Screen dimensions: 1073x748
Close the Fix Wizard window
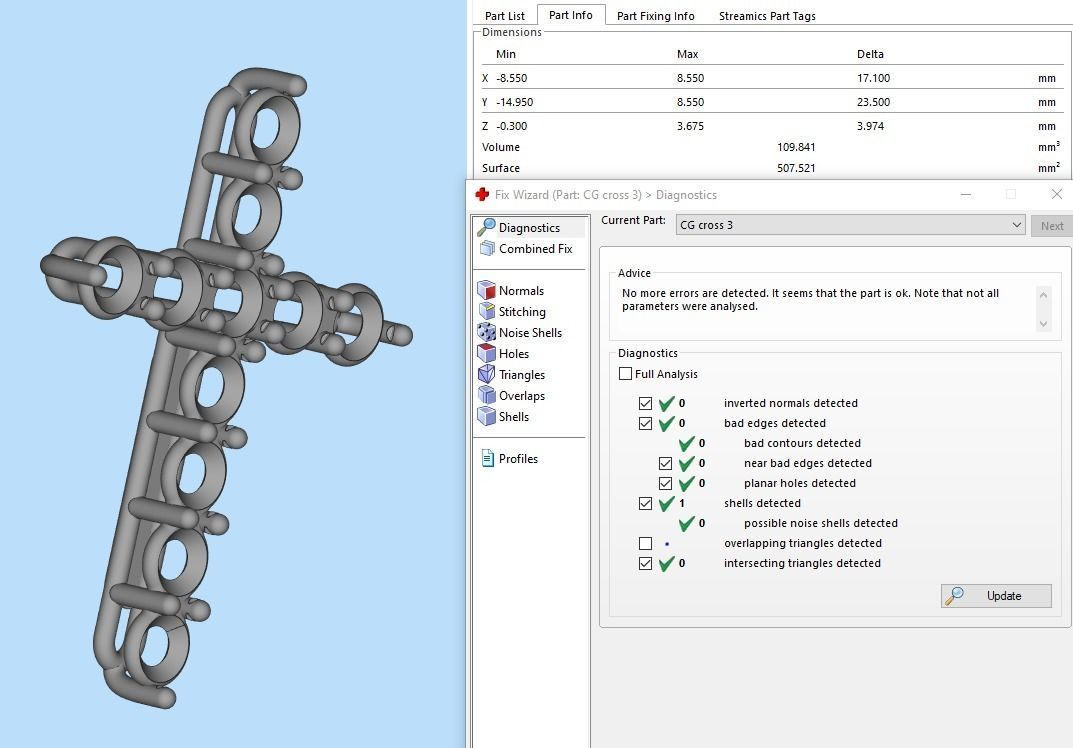(1057, 194)
